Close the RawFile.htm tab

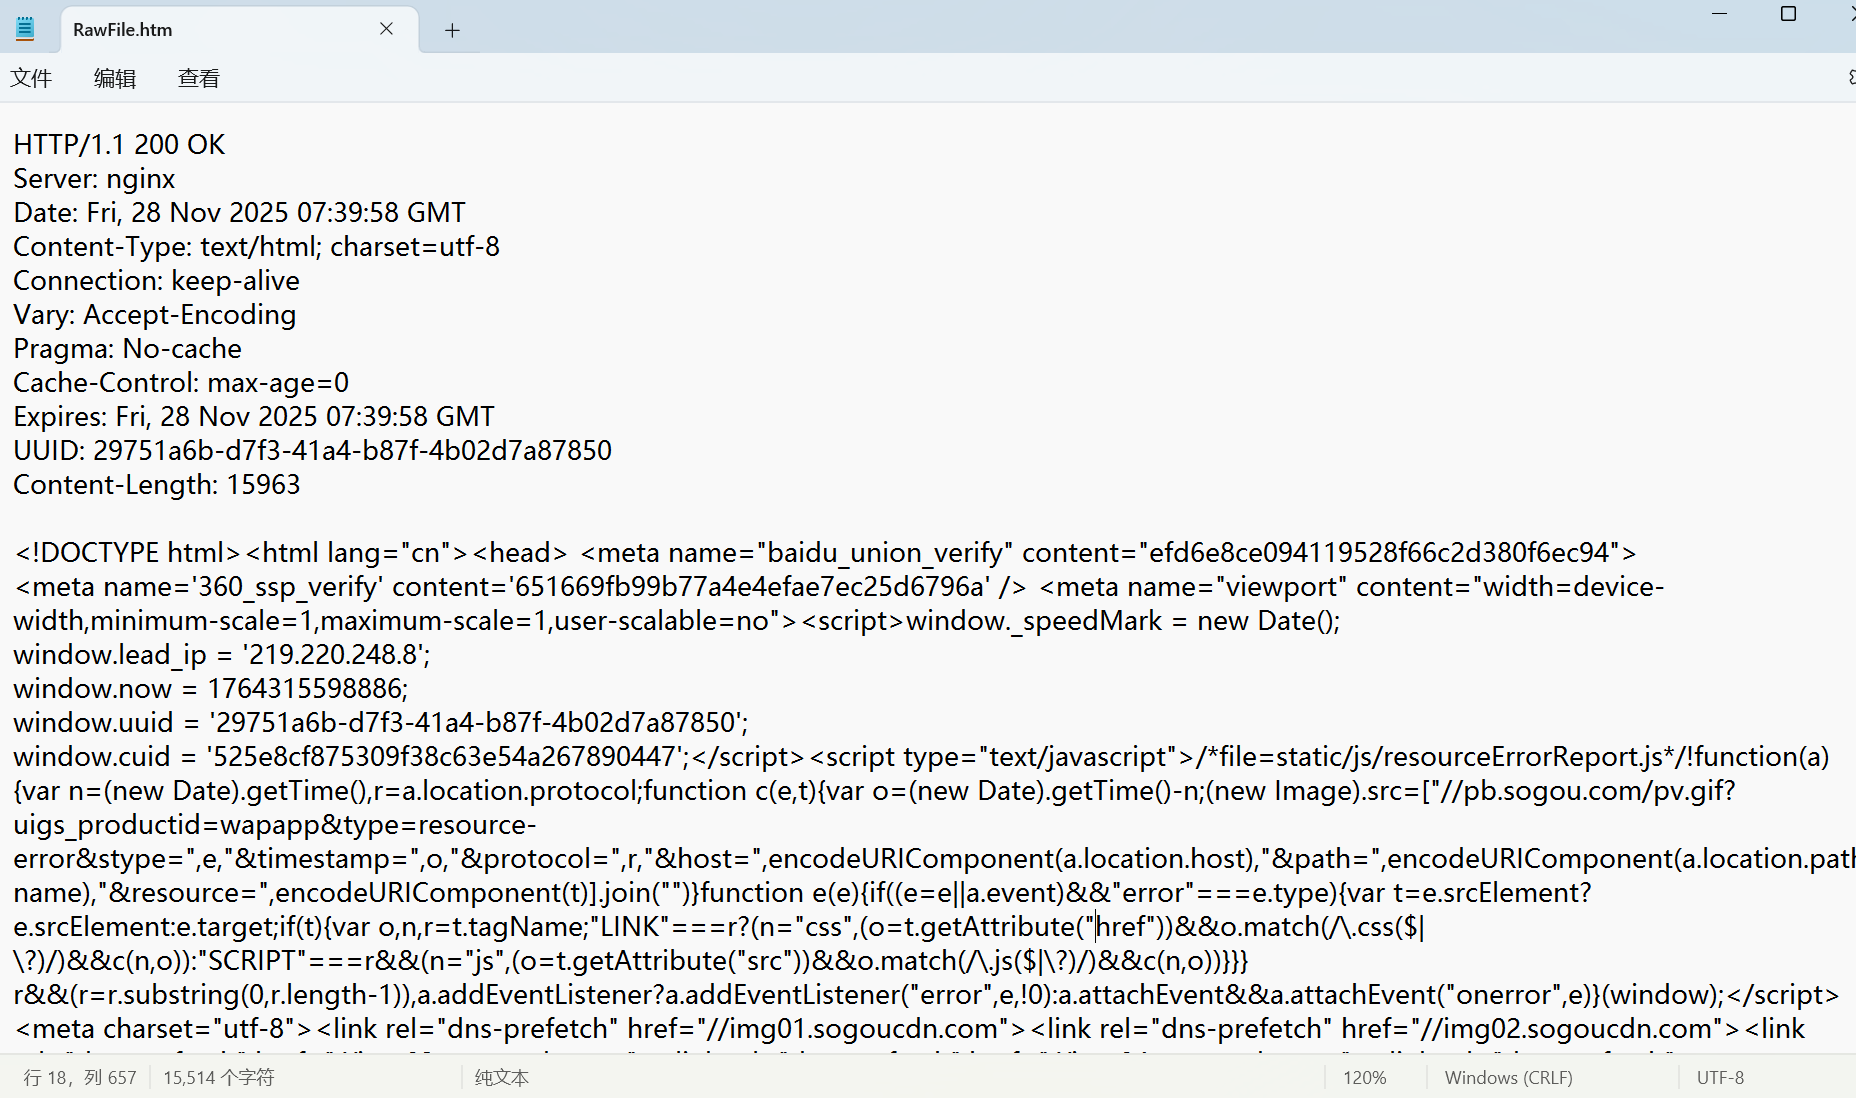[x=386, y=29]
